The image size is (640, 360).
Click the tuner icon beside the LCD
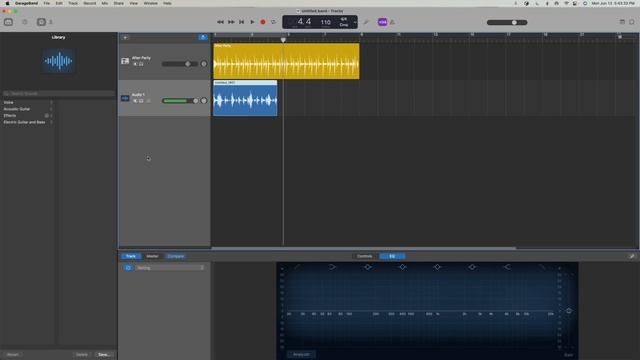pos(366,22)
